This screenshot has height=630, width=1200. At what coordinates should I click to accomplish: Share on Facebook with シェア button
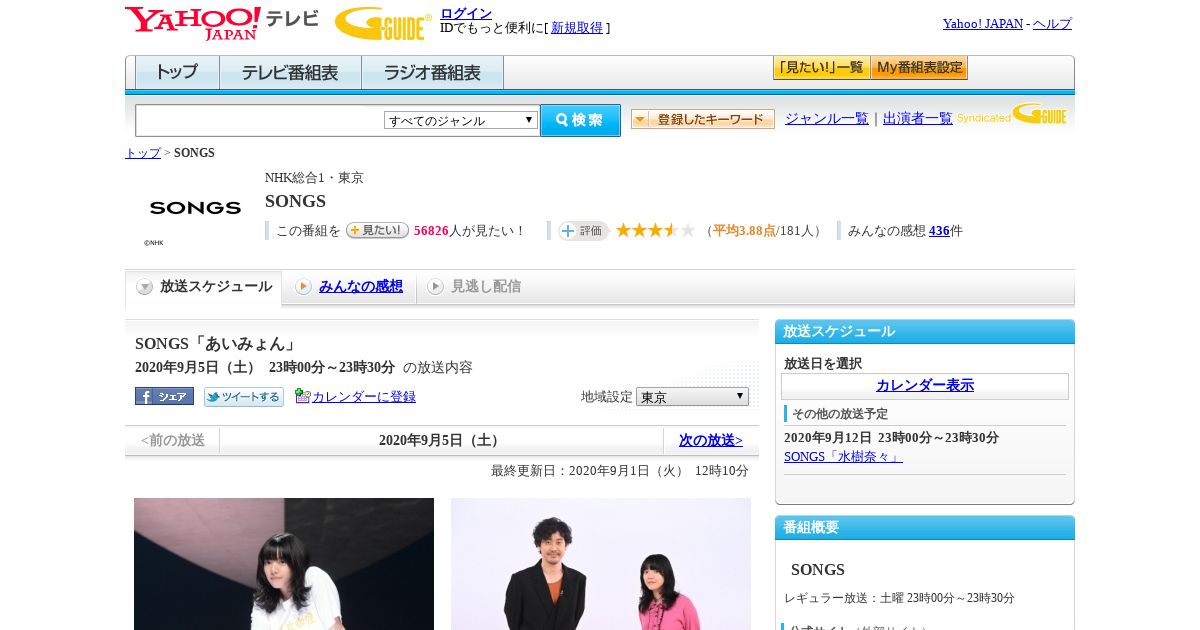pyautogui.click(x=164, y=396)
